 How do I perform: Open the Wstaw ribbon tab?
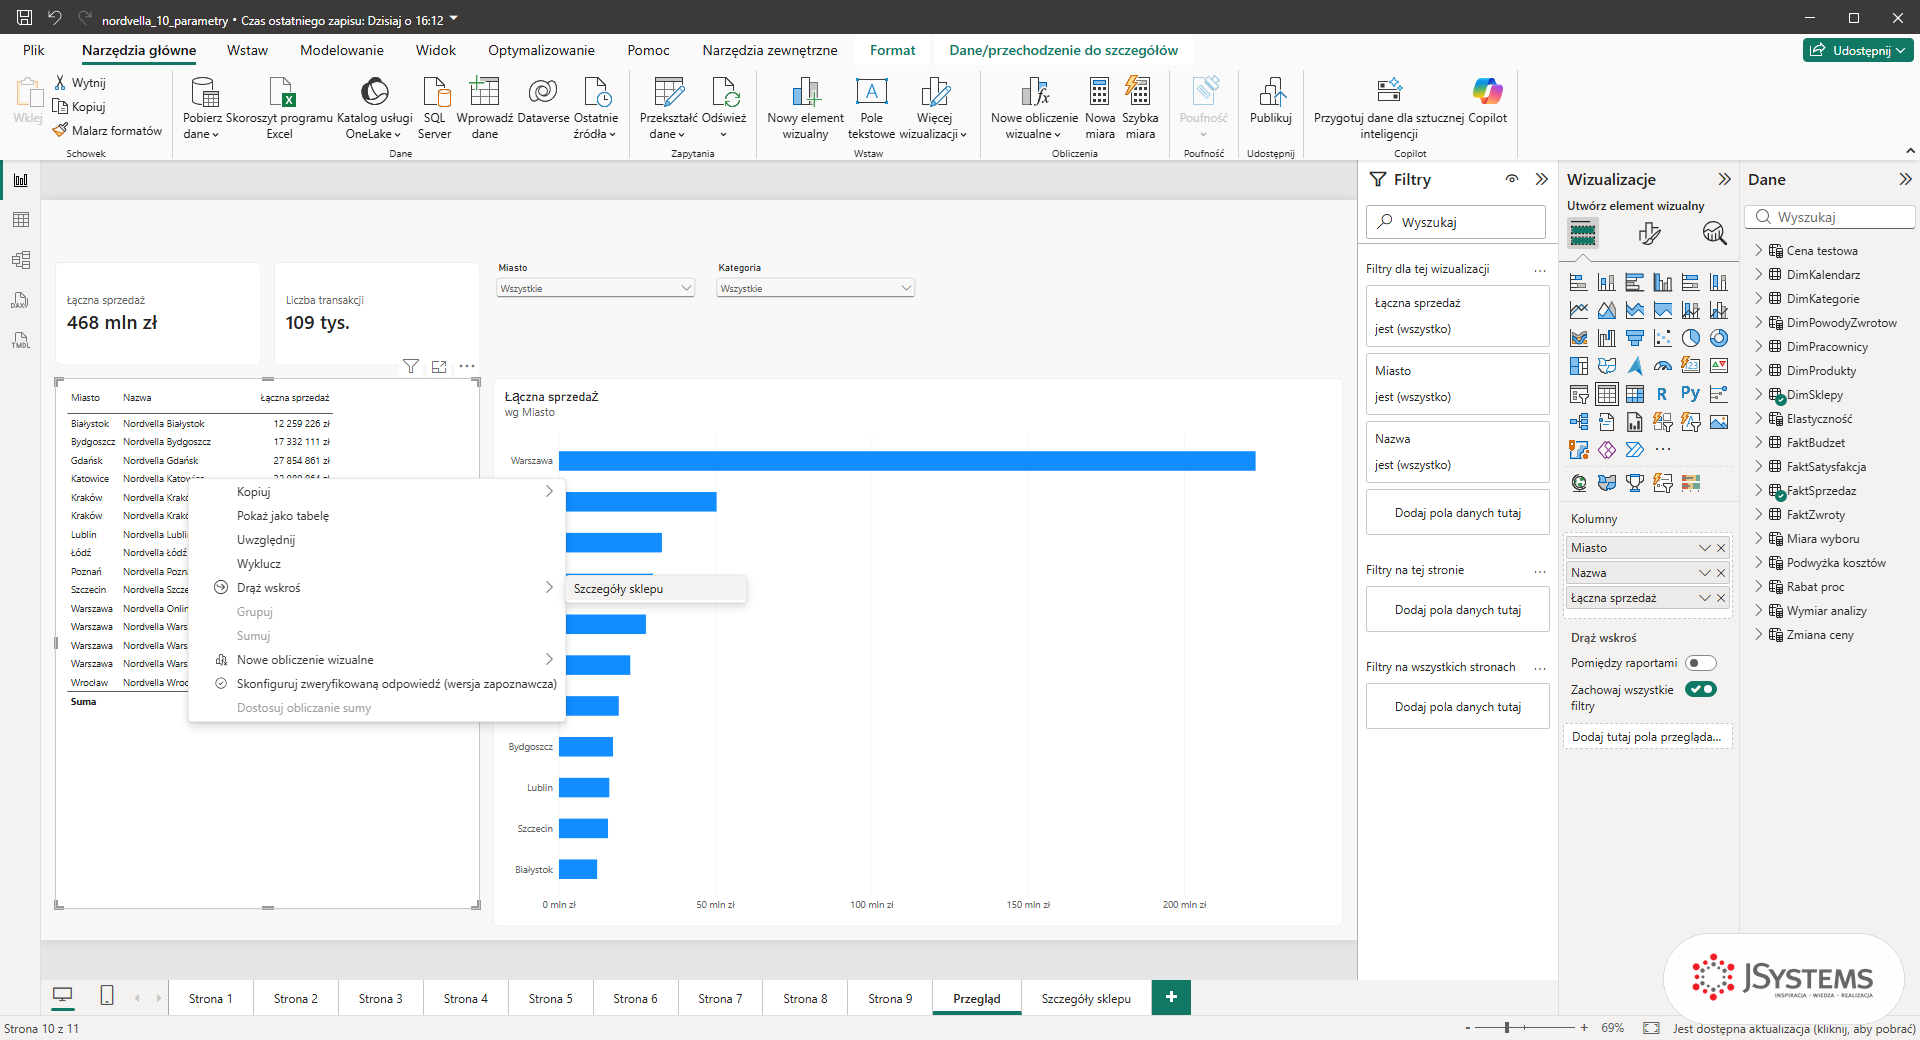tap(247, 51)
